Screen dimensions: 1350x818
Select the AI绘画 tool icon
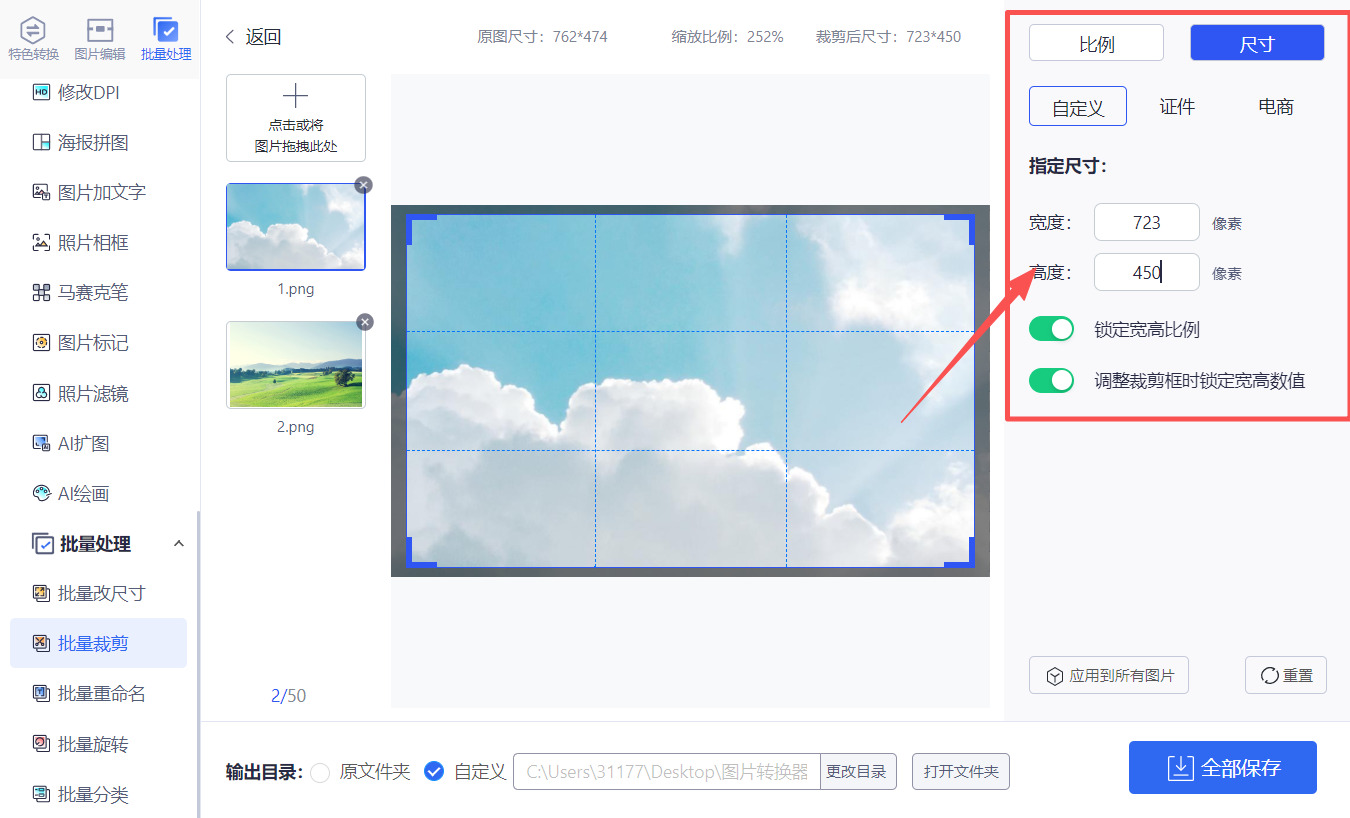pos(41,493)
